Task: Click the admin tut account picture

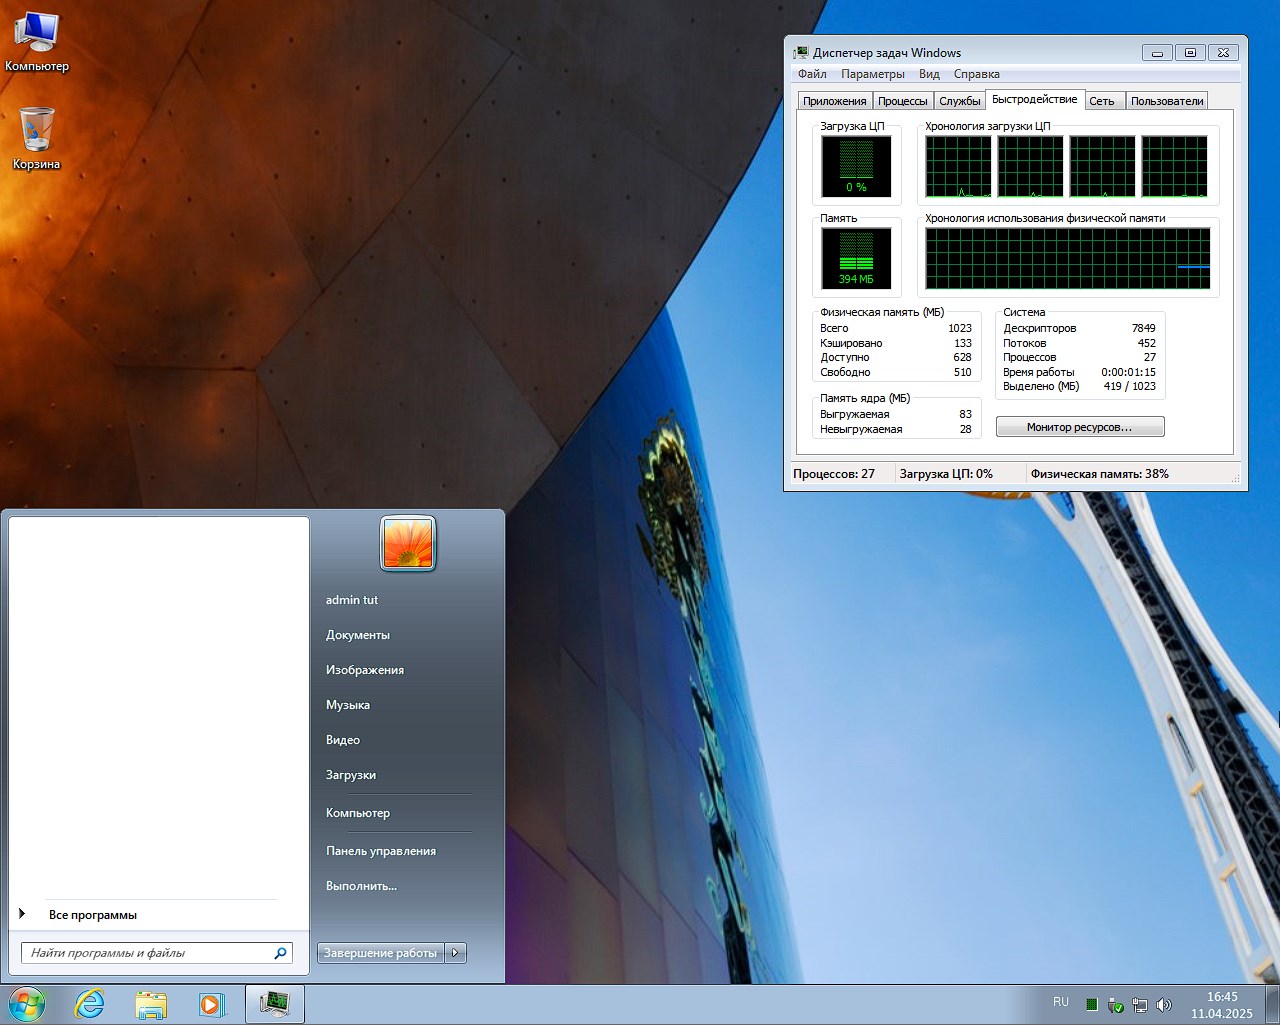Action: [406, 543]
